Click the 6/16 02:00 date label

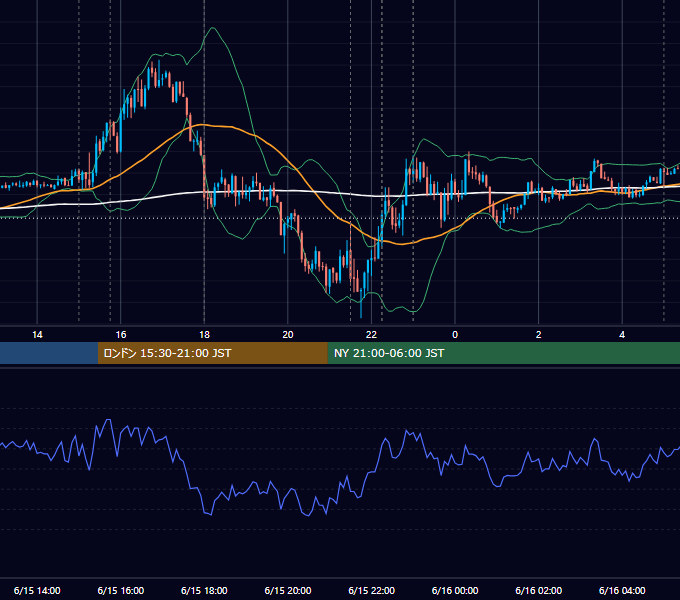tap(538, 590)
